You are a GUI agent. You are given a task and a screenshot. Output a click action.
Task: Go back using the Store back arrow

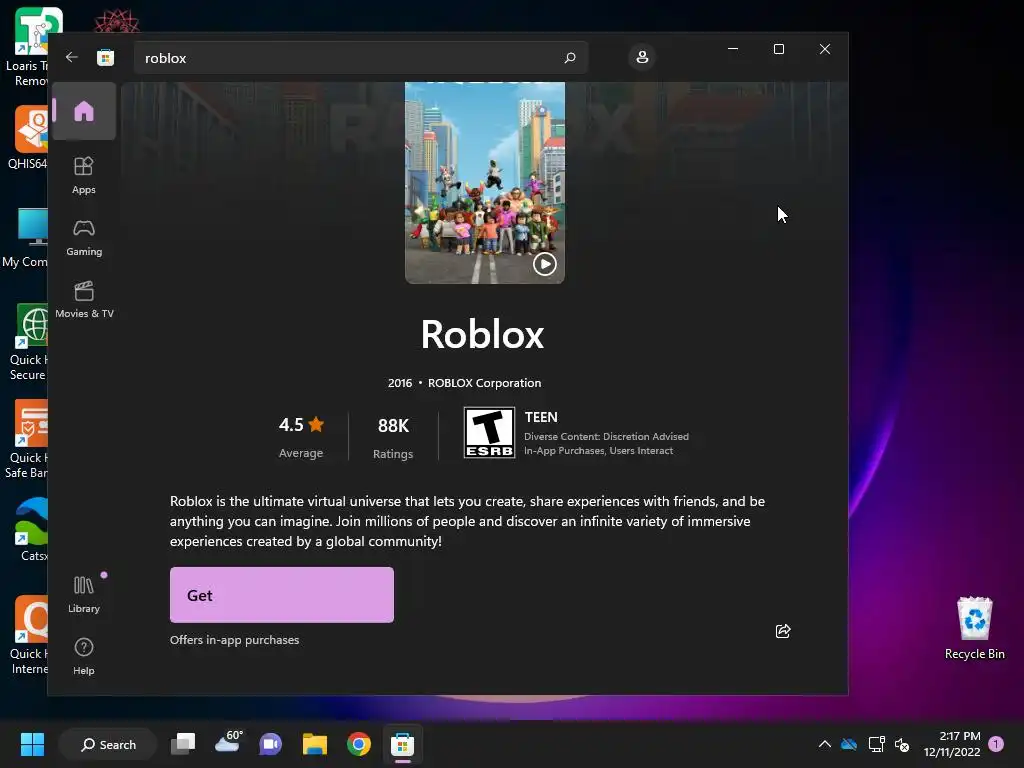click(72, 57)
